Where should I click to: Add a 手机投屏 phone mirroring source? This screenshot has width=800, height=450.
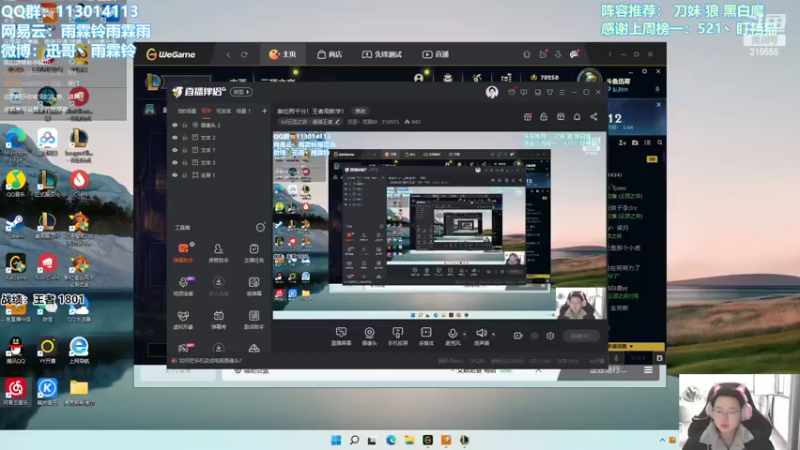coord(397,336)
